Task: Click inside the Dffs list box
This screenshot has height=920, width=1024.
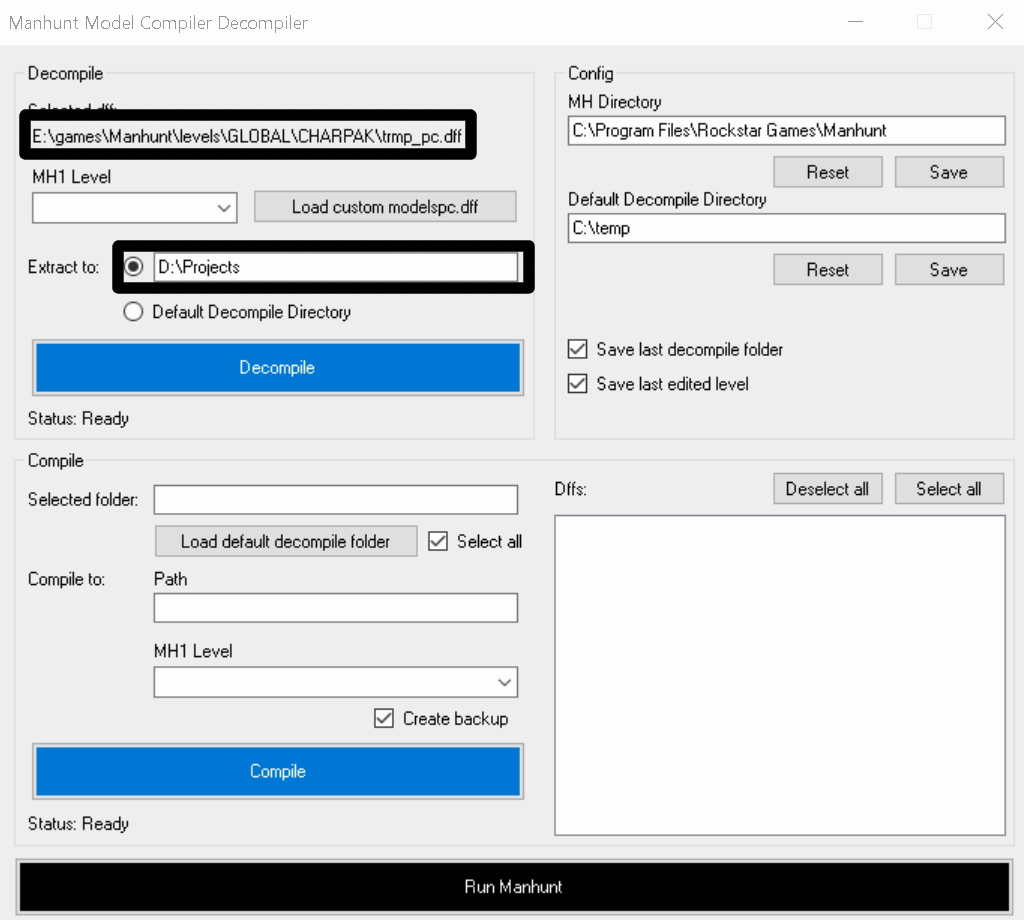Action: pyautogui.click(x=780, y=675)
